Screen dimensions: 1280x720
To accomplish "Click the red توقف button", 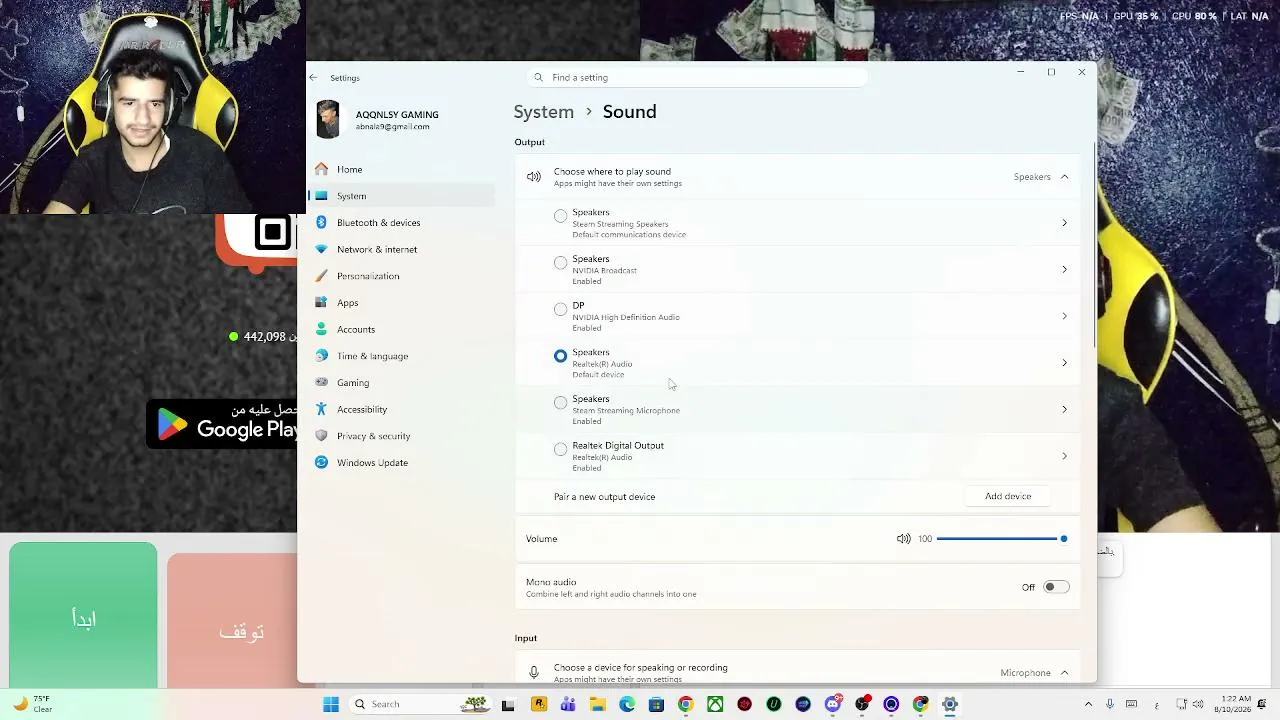I will (x=233, y=622).
